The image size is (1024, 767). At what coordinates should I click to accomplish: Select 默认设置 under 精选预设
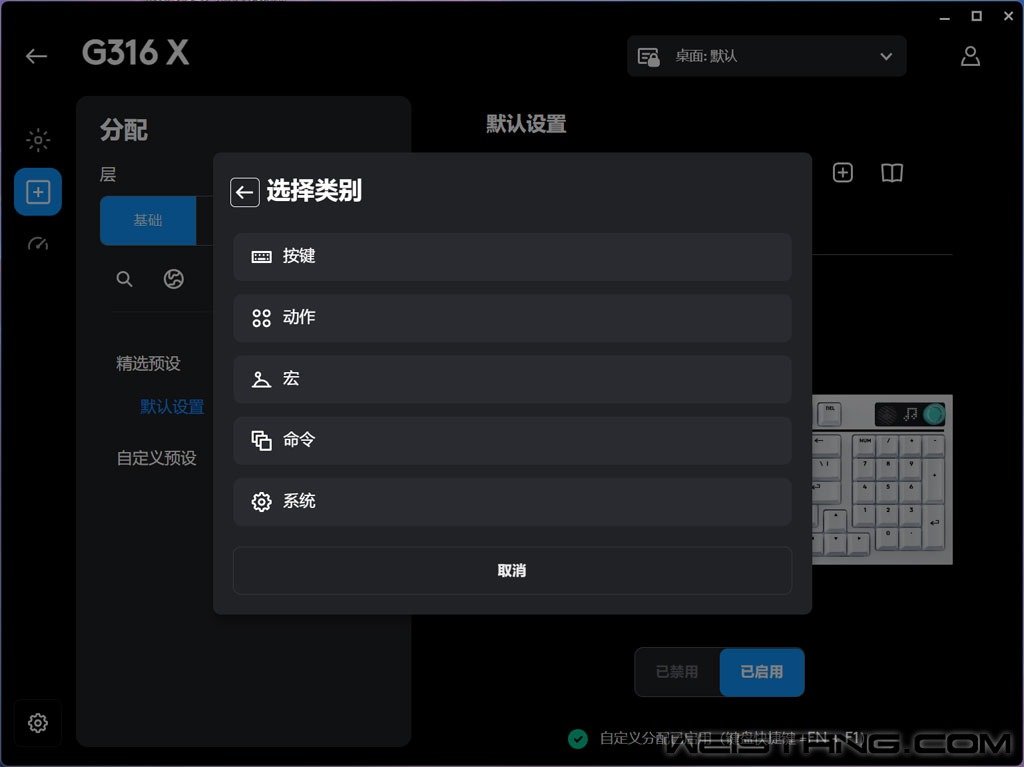(x=172, y=407)
